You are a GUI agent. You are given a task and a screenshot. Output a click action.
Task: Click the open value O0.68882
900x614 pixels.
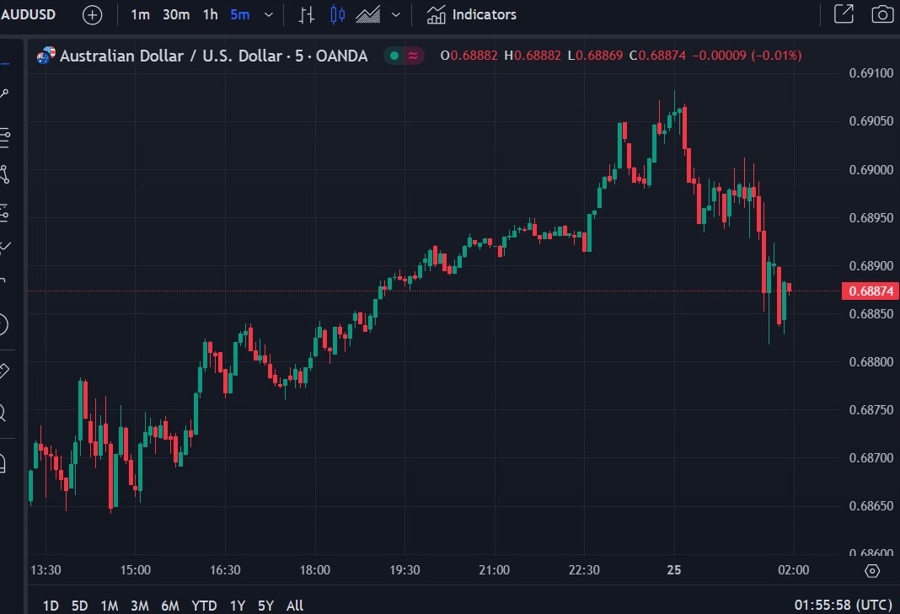[469, 56]
